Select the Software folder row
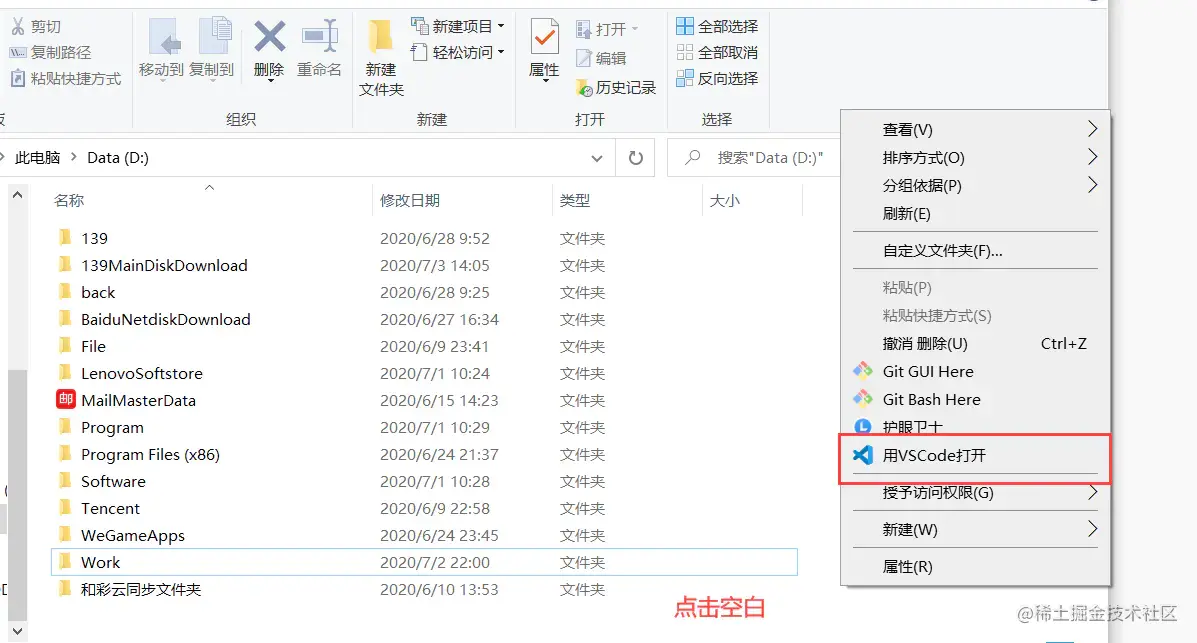The height and width of the screenshot is (643, 1197). (x=424, y=481)
